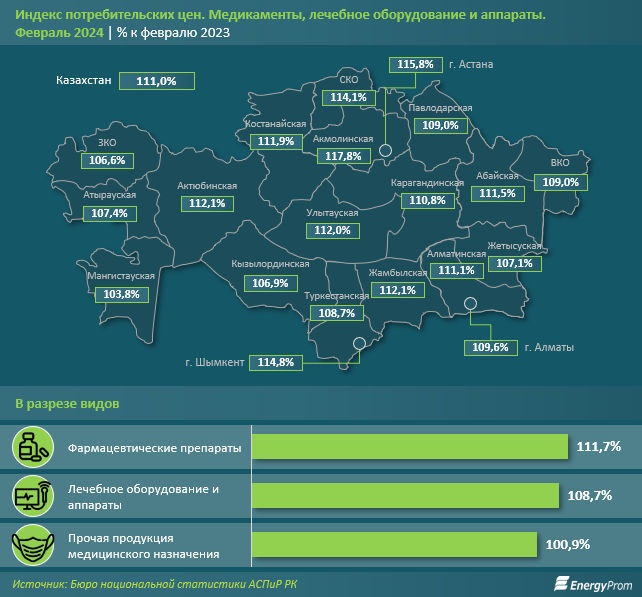Viewport: 642px width, 597px height.
Task: Click the Astana 115,8% value box
Action: pyautogui.click(x=415, y=64)
